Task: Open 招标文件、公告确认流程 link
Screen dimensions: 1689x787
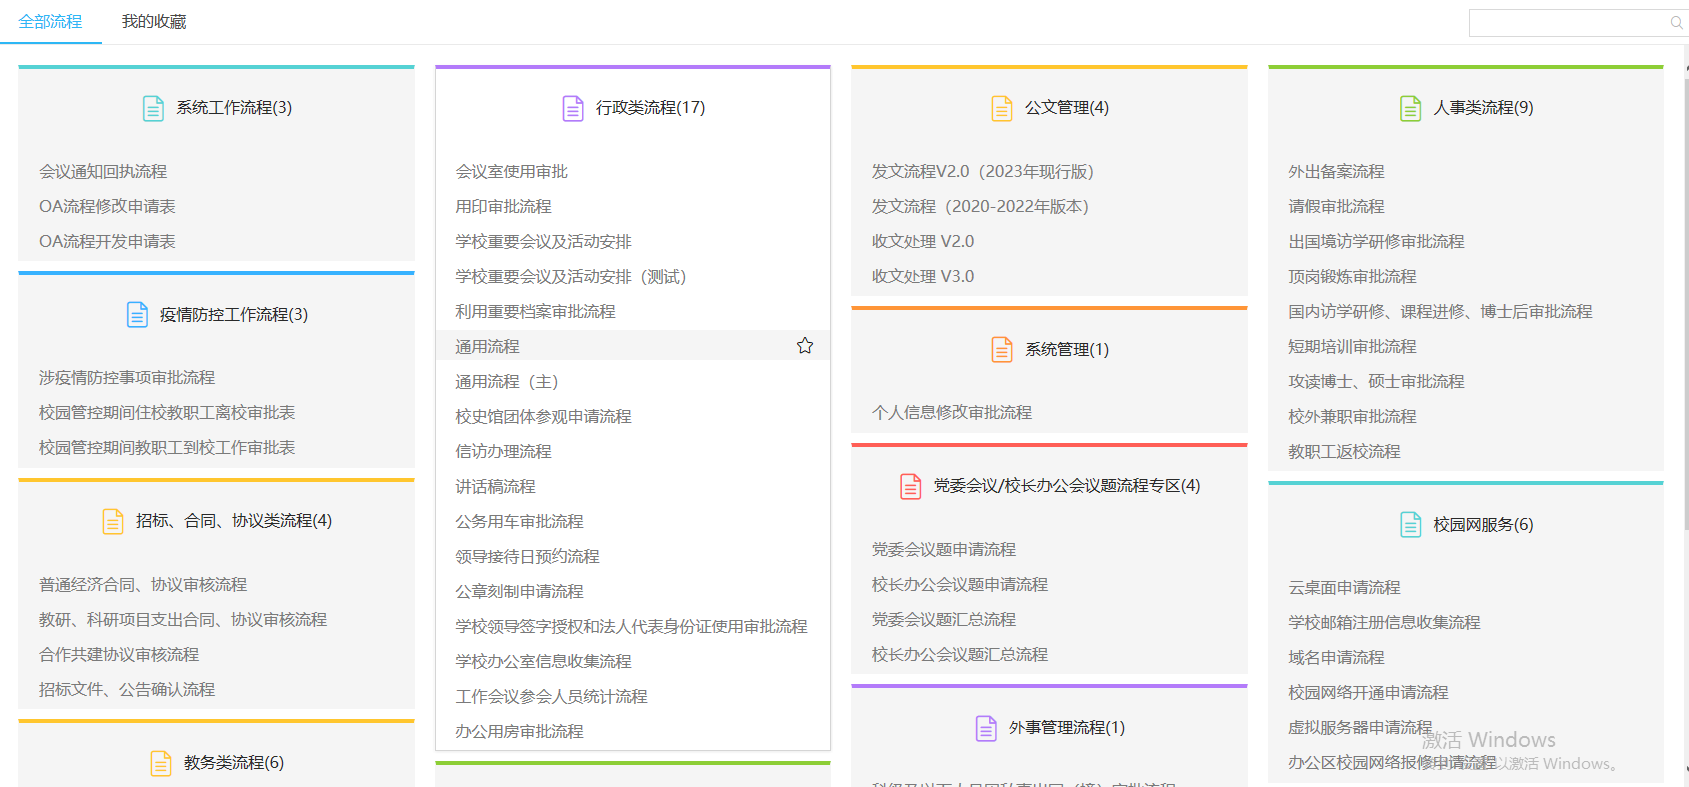Action: (x=127, y=690)
